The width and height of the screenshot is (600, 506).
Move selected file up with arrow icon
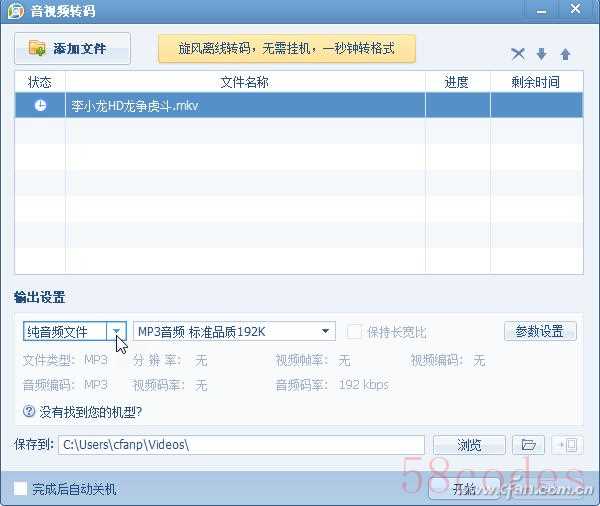point(565,54)
